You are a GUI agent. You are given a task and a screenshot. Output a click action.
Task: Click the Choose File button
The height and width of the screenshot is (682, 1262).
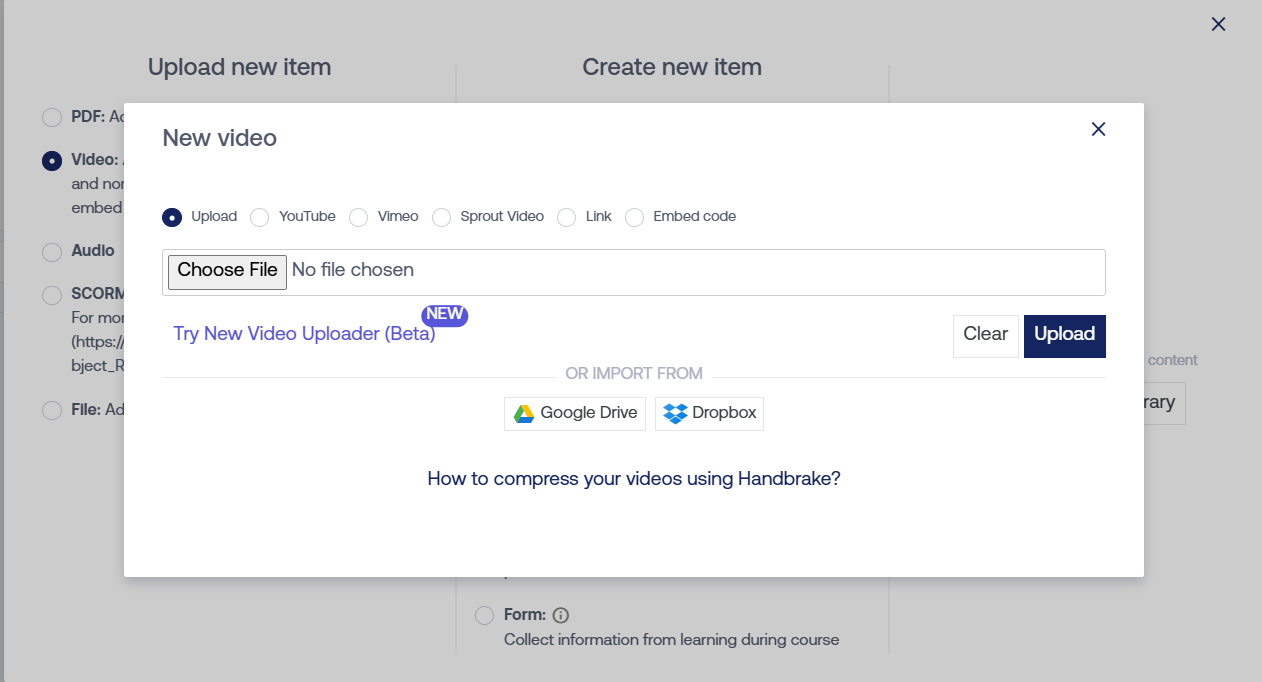(227, 271)
